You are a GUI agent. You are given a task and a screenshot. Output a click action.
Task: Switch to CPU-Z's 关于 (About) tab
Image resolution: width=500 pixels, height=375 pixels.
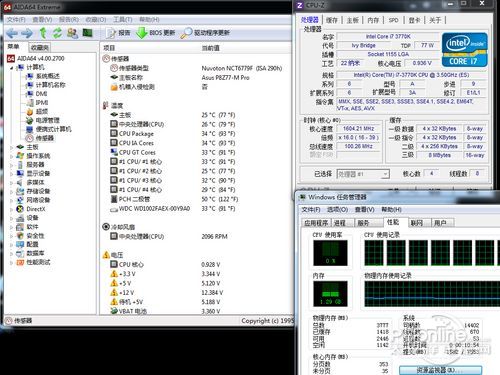435,20
